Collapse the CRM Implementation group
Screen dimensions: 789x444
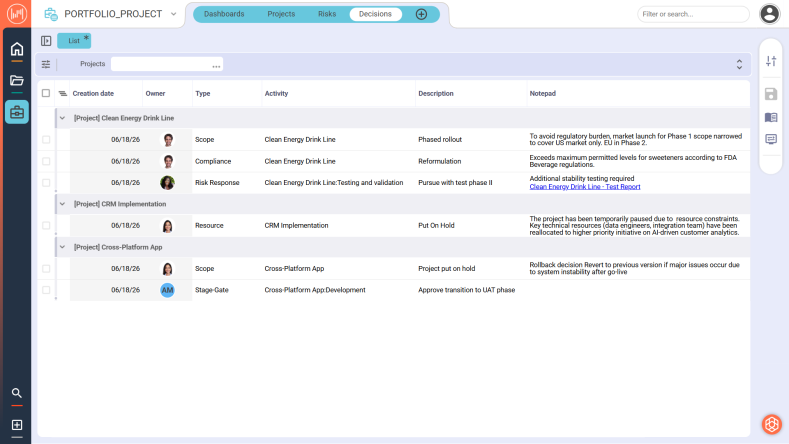pyautogui.click(x=62, y=204)
